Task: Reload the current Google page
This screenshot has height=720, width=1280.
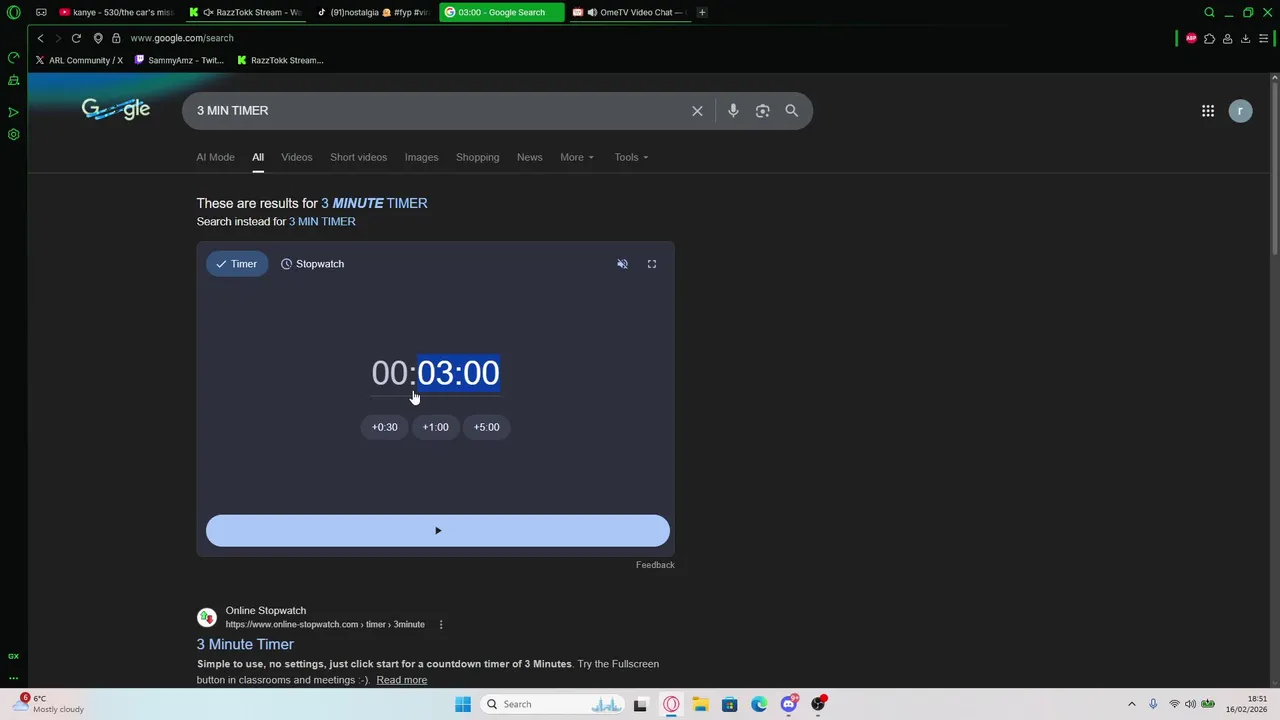Action: pyautogui.click(x=76, y=38)
